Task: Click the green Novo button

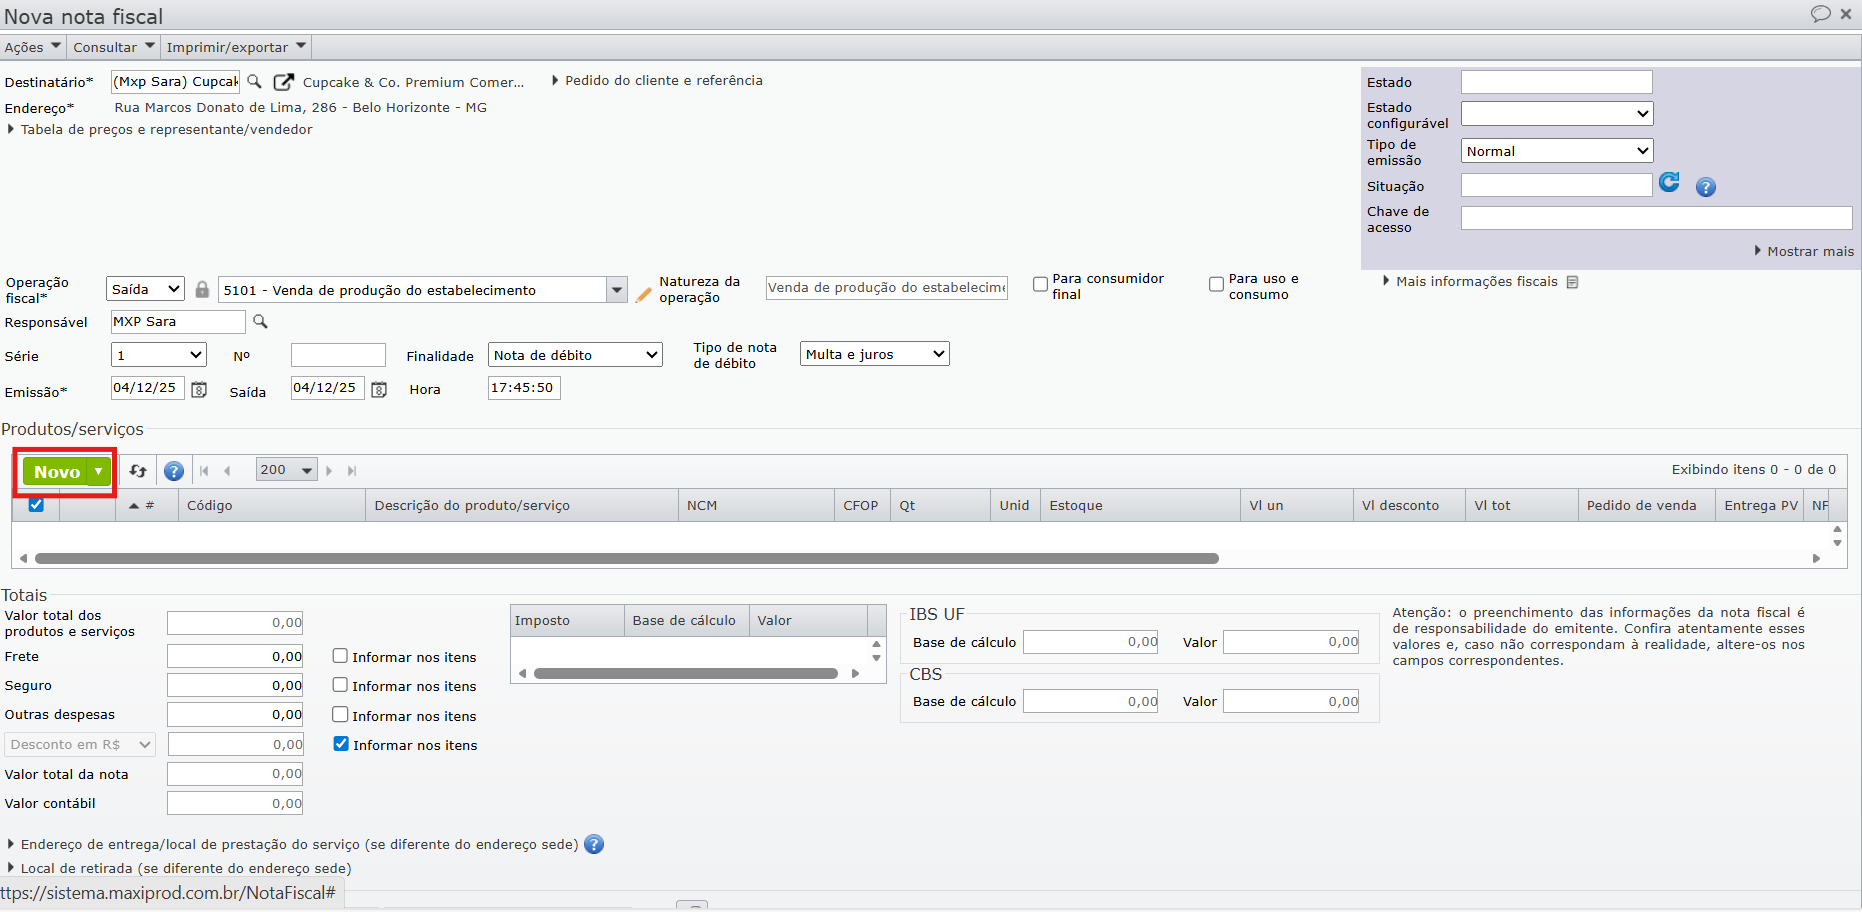Action: coord(56,472)
